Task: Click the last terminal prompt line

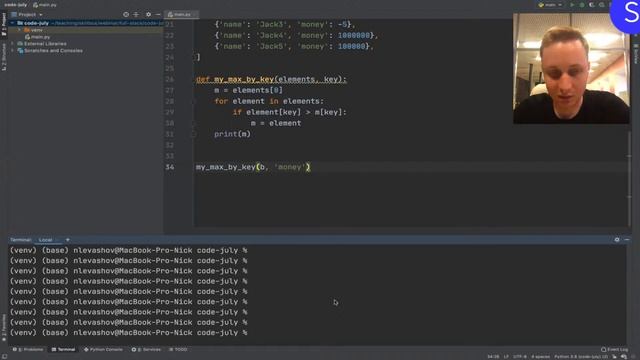Action: pyautogui.click(x=129, y=333)
